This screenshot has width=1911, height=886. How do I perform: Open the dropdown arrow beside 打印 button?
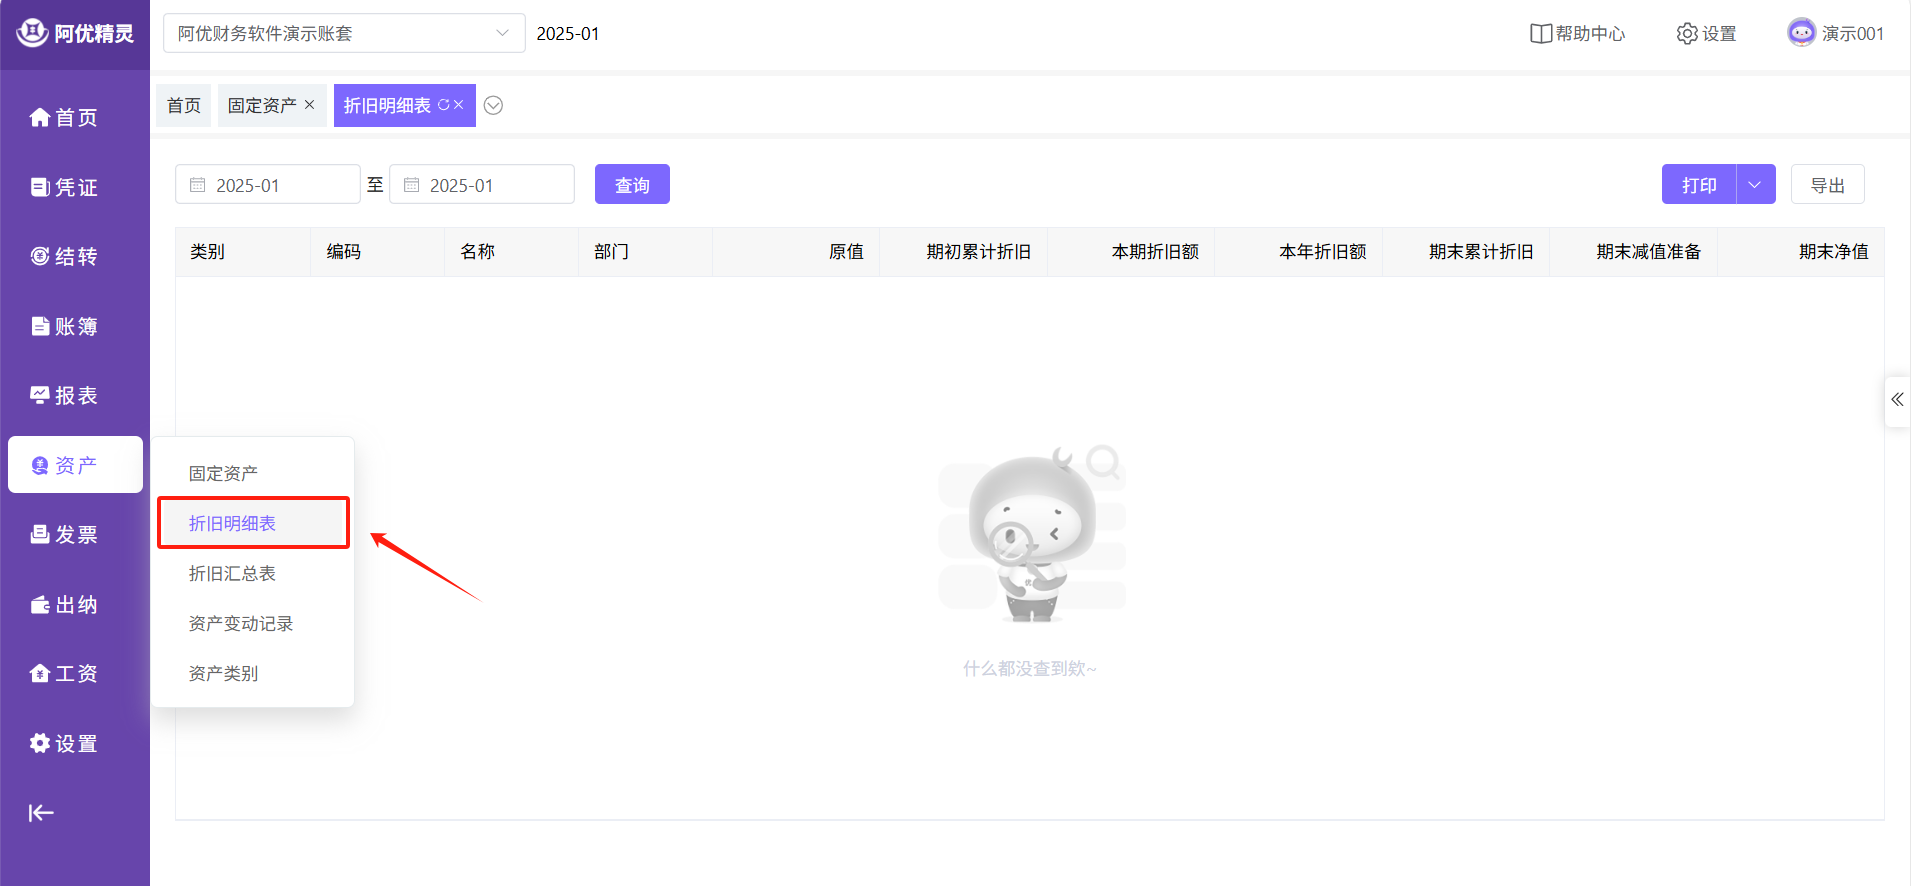click(1755, 185)
